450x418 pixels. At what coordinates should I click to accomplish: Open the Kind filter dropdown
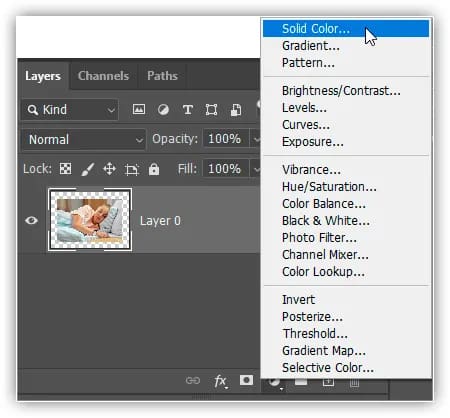[70, 110]
